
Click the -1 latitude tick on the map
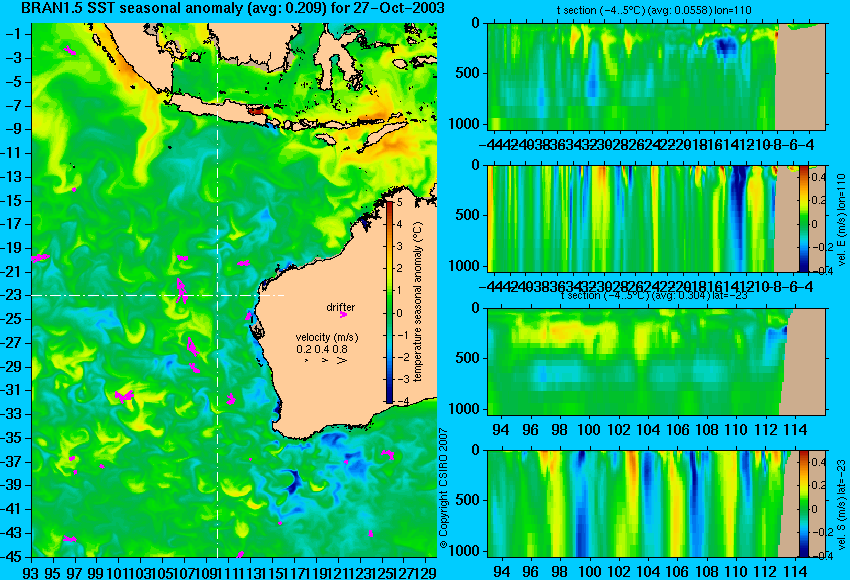point(14,34)
